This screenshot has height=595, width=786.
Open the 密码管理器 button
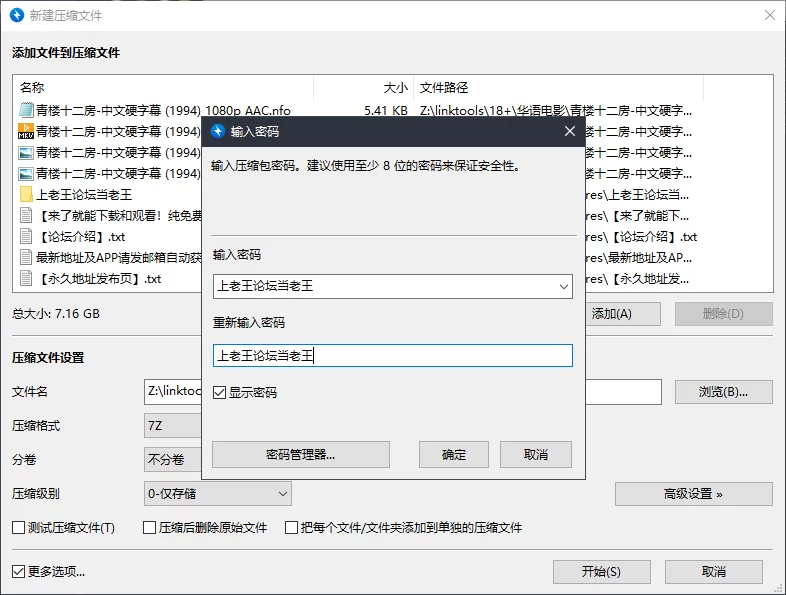tap(301, 455)
